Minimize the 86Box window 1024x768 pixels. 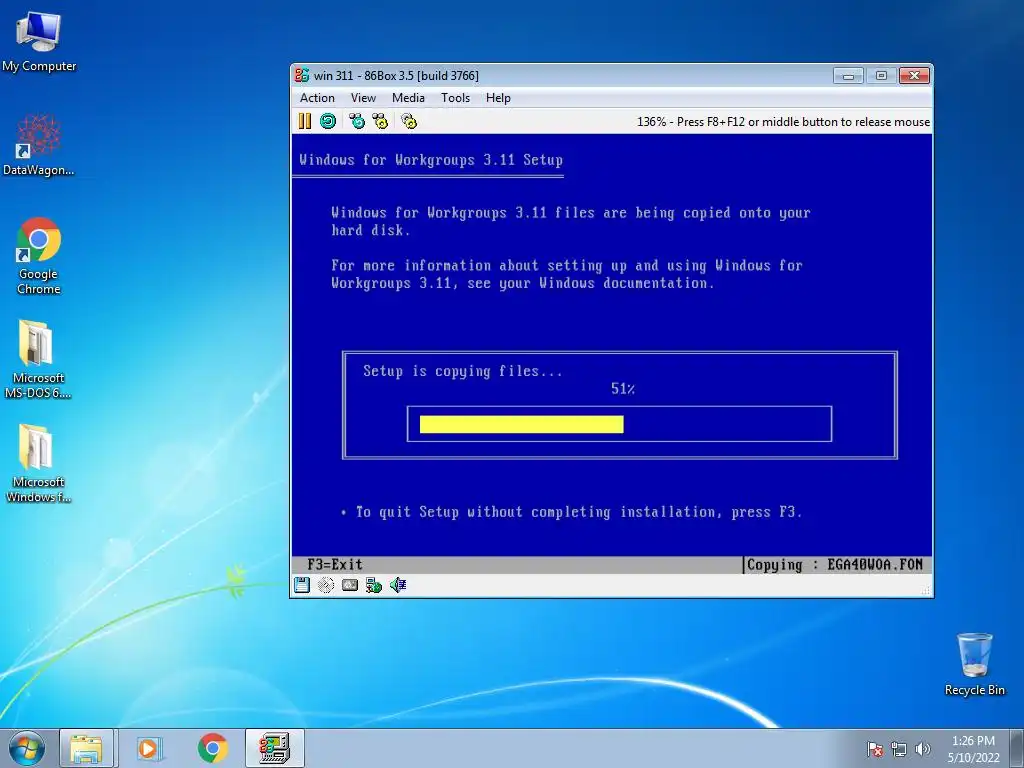(848, 76)
